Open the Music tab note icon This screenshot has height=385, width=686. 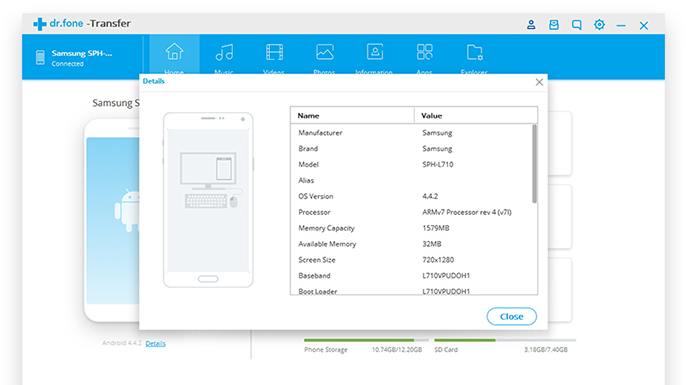click(x=224, y=52)
